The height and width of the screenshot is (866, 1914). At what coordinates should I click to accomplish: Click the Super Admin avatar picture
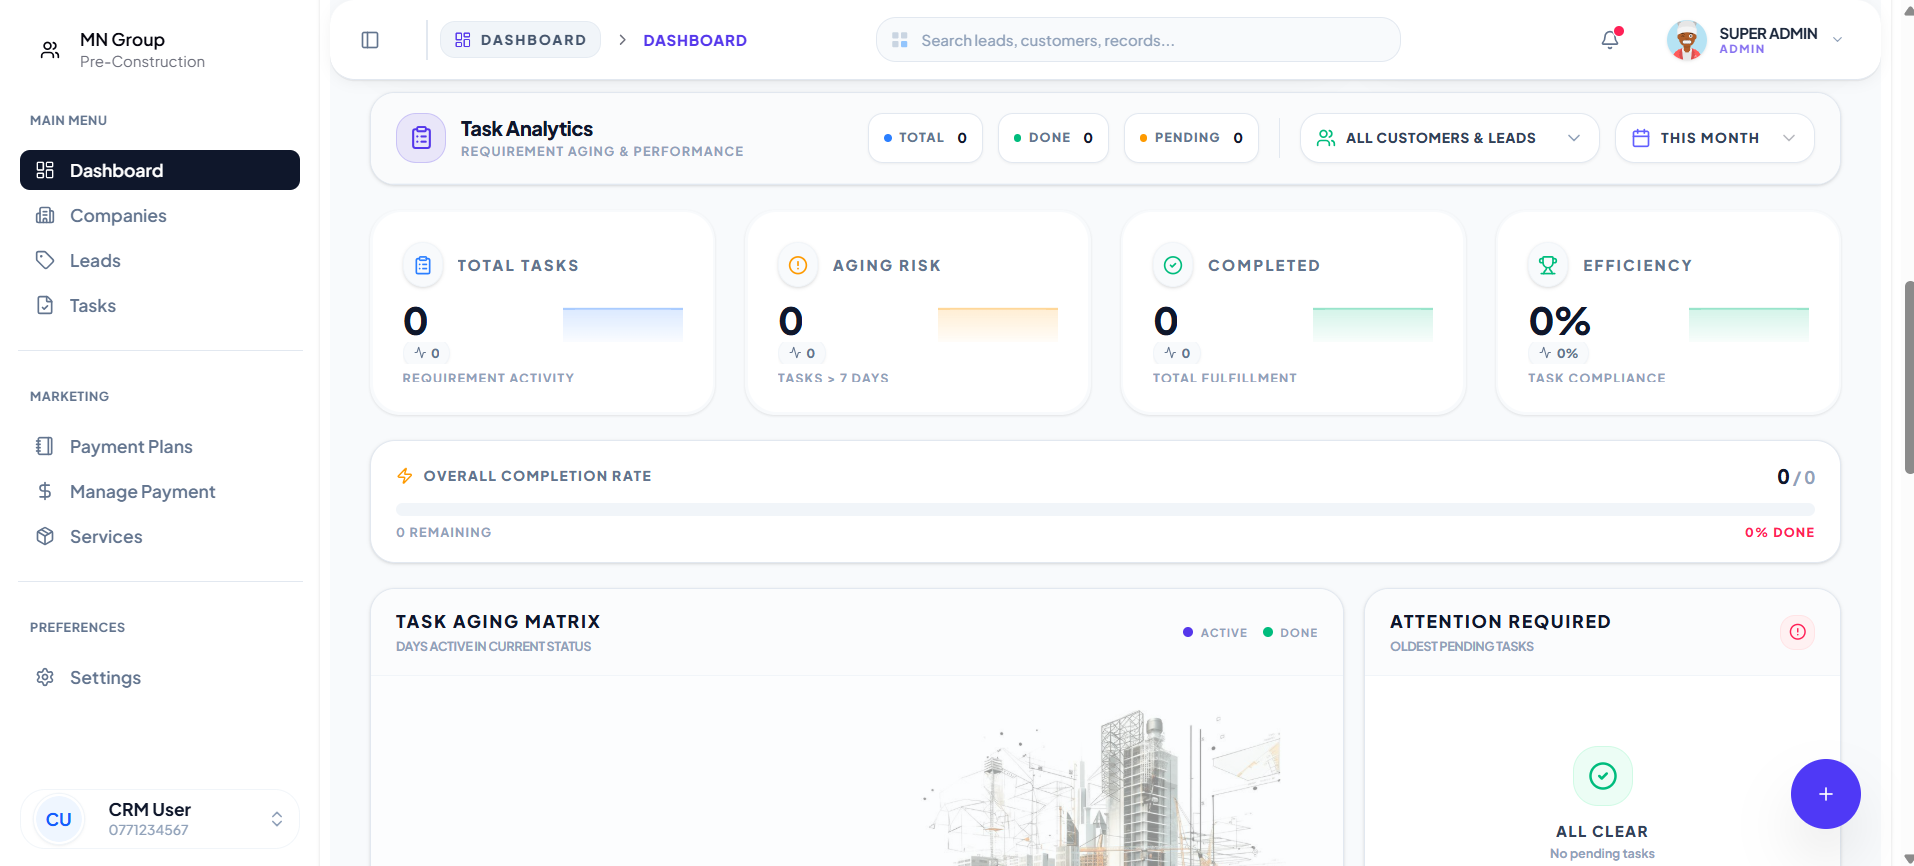click(x=1686, y=40)
